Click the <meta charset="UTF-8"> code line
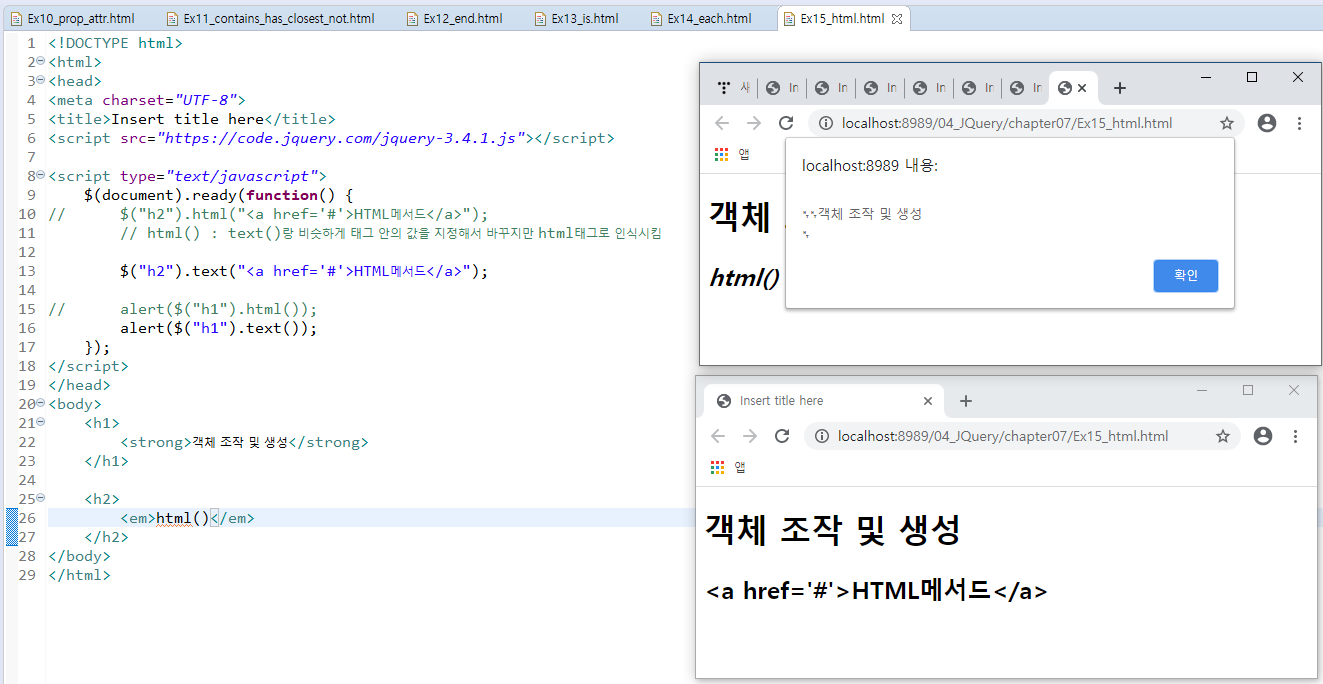The width and height of the screenshot is (1323, 684). tap(146, 100)
